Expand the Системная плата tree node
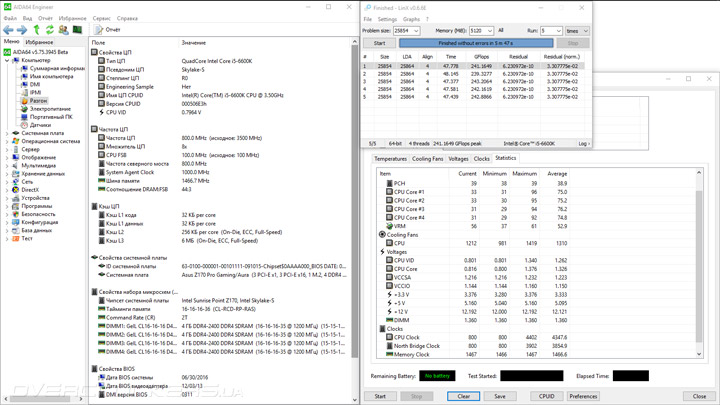 tap(7, 133)
